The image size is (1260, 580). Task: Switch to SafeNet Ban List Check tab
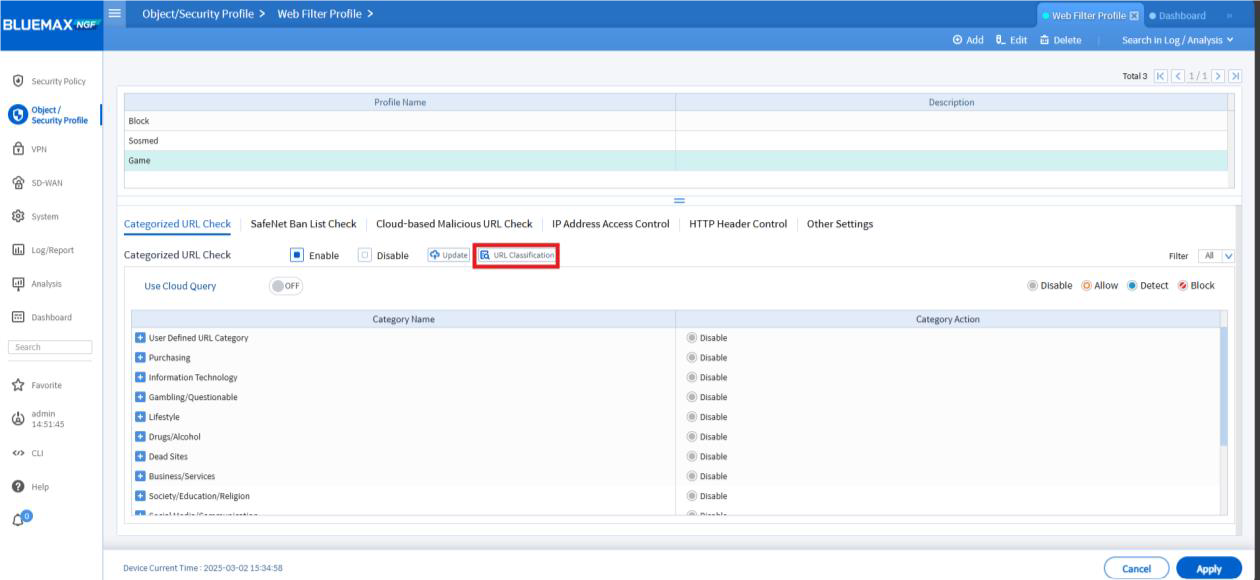tap(303, 224)
